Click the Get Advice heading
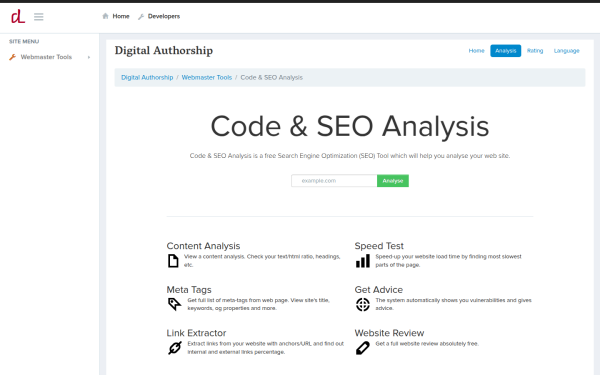 [x=378, y=290]
